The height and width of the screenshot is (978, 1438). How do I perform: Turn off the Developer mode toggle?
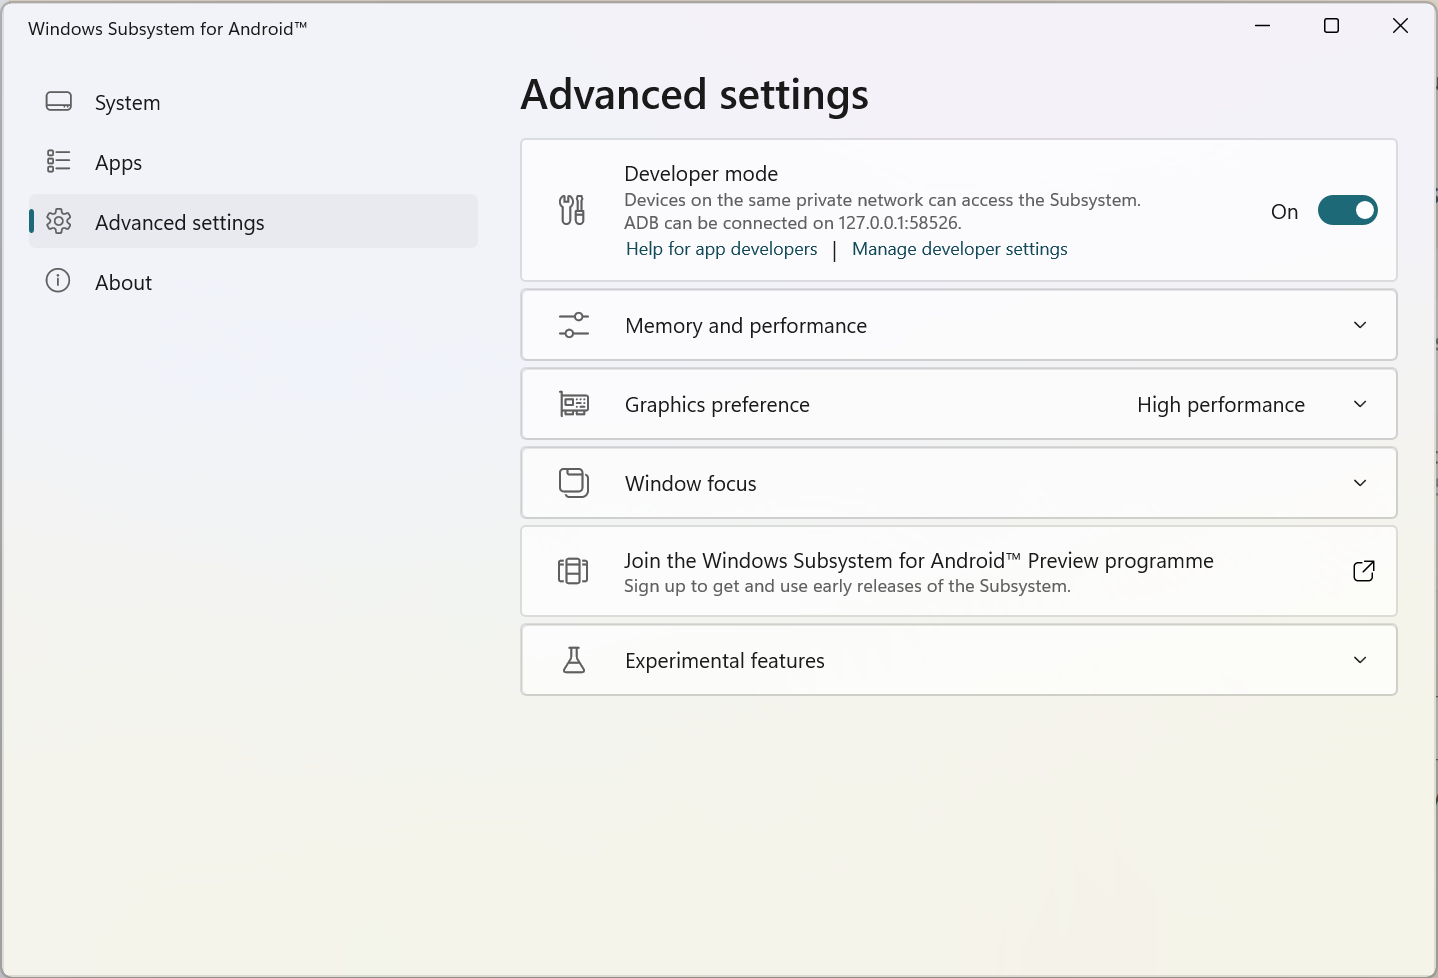point(1348,210)
